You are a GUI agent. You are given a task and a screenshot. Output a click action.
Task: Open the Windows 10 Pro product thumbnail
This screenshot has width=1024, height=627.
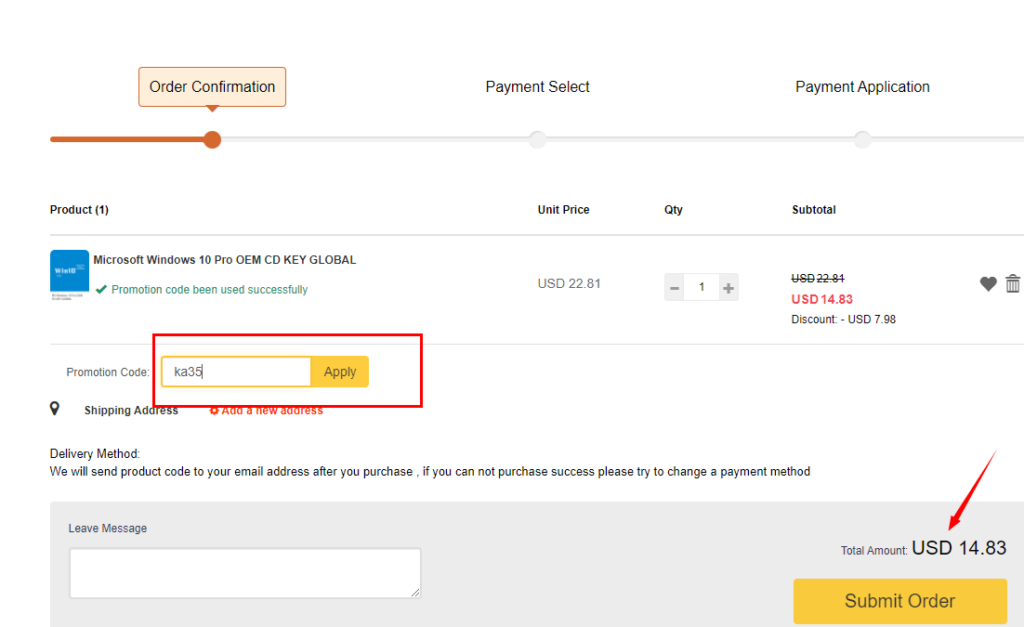[x=69, y=274]
